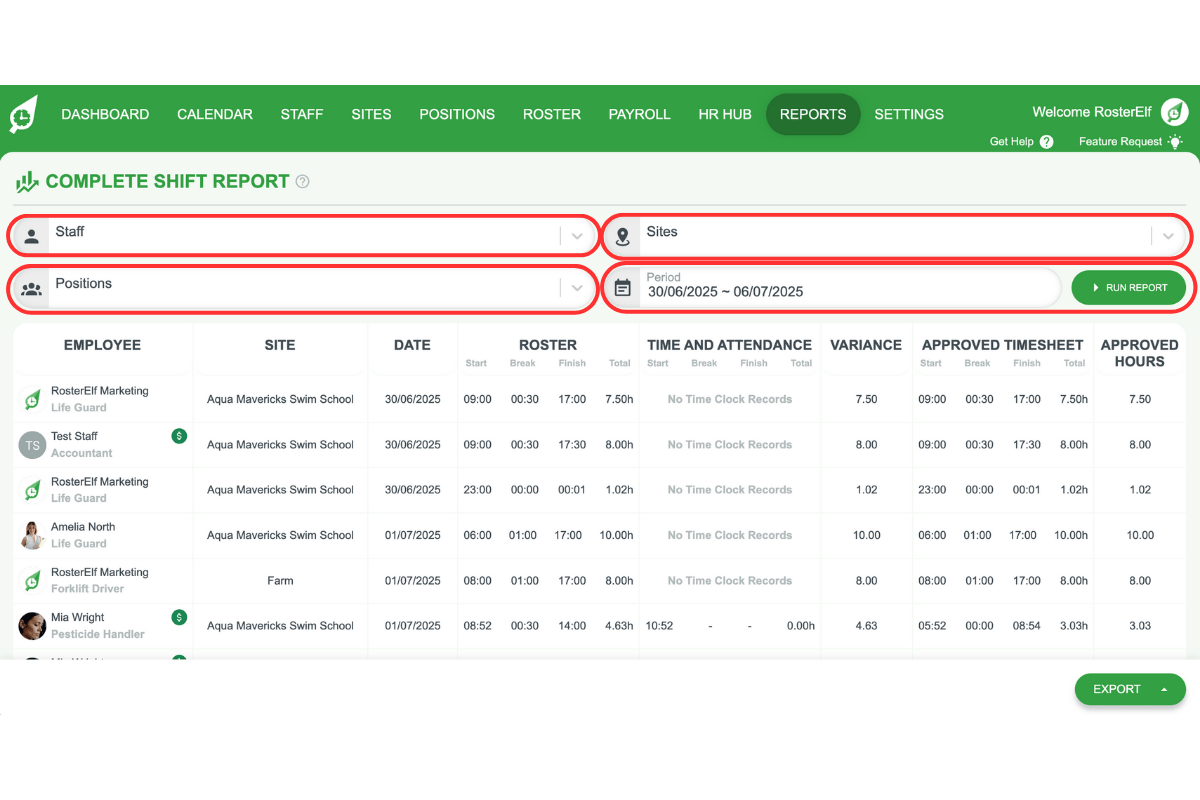Open the RosterElf profile avatar top right
This screenshot has height=800, width=1200.
[1175, 112]
